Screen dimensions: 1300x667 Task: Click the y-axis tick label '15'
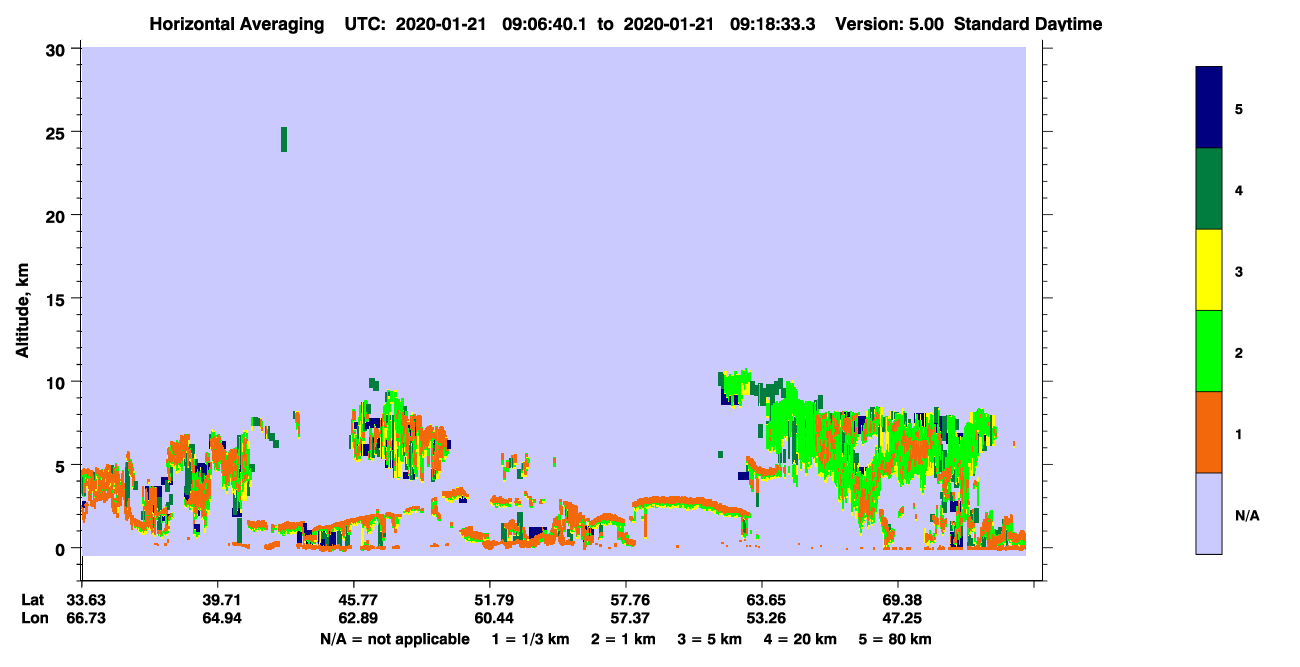pyautogui.click(x=58, y=298)
